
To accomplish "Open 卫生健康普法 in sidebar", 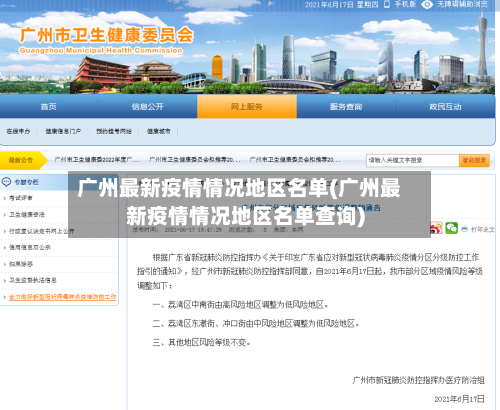I will (x=27, y=214).
